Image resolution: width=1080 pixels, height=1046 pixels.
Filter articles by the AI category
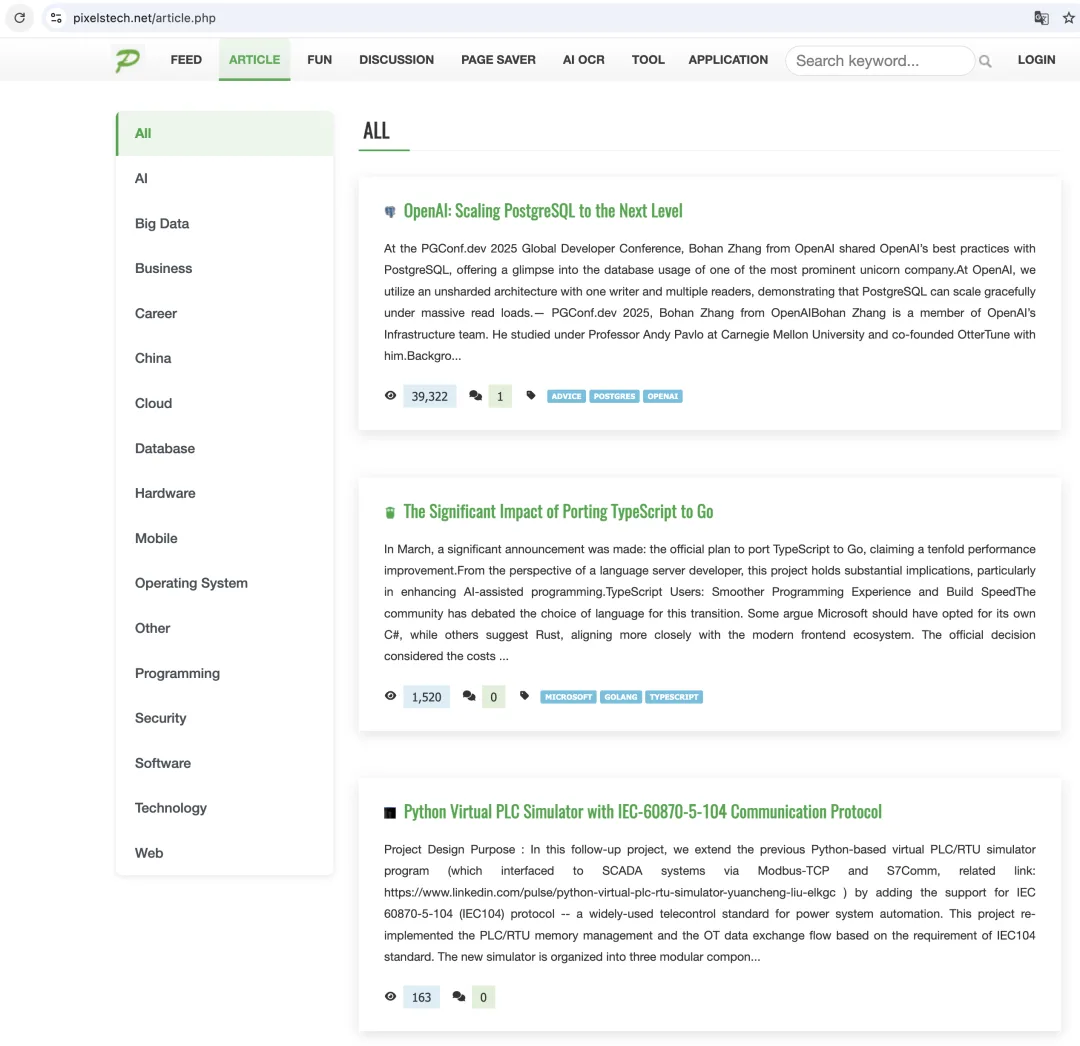[225, 178]
